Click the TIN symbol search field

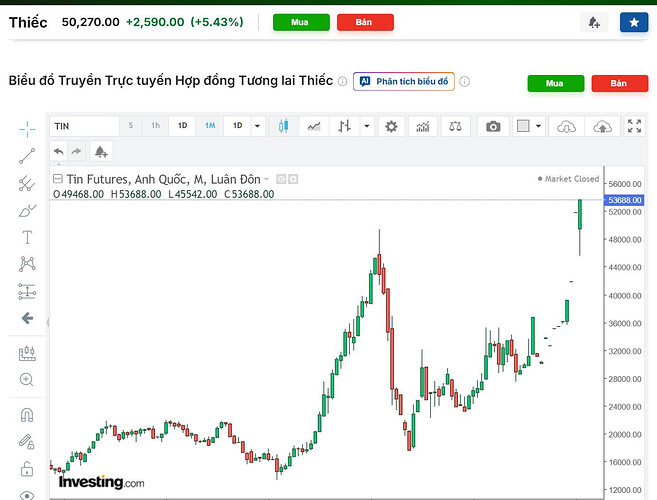click(x=85, y=126)
